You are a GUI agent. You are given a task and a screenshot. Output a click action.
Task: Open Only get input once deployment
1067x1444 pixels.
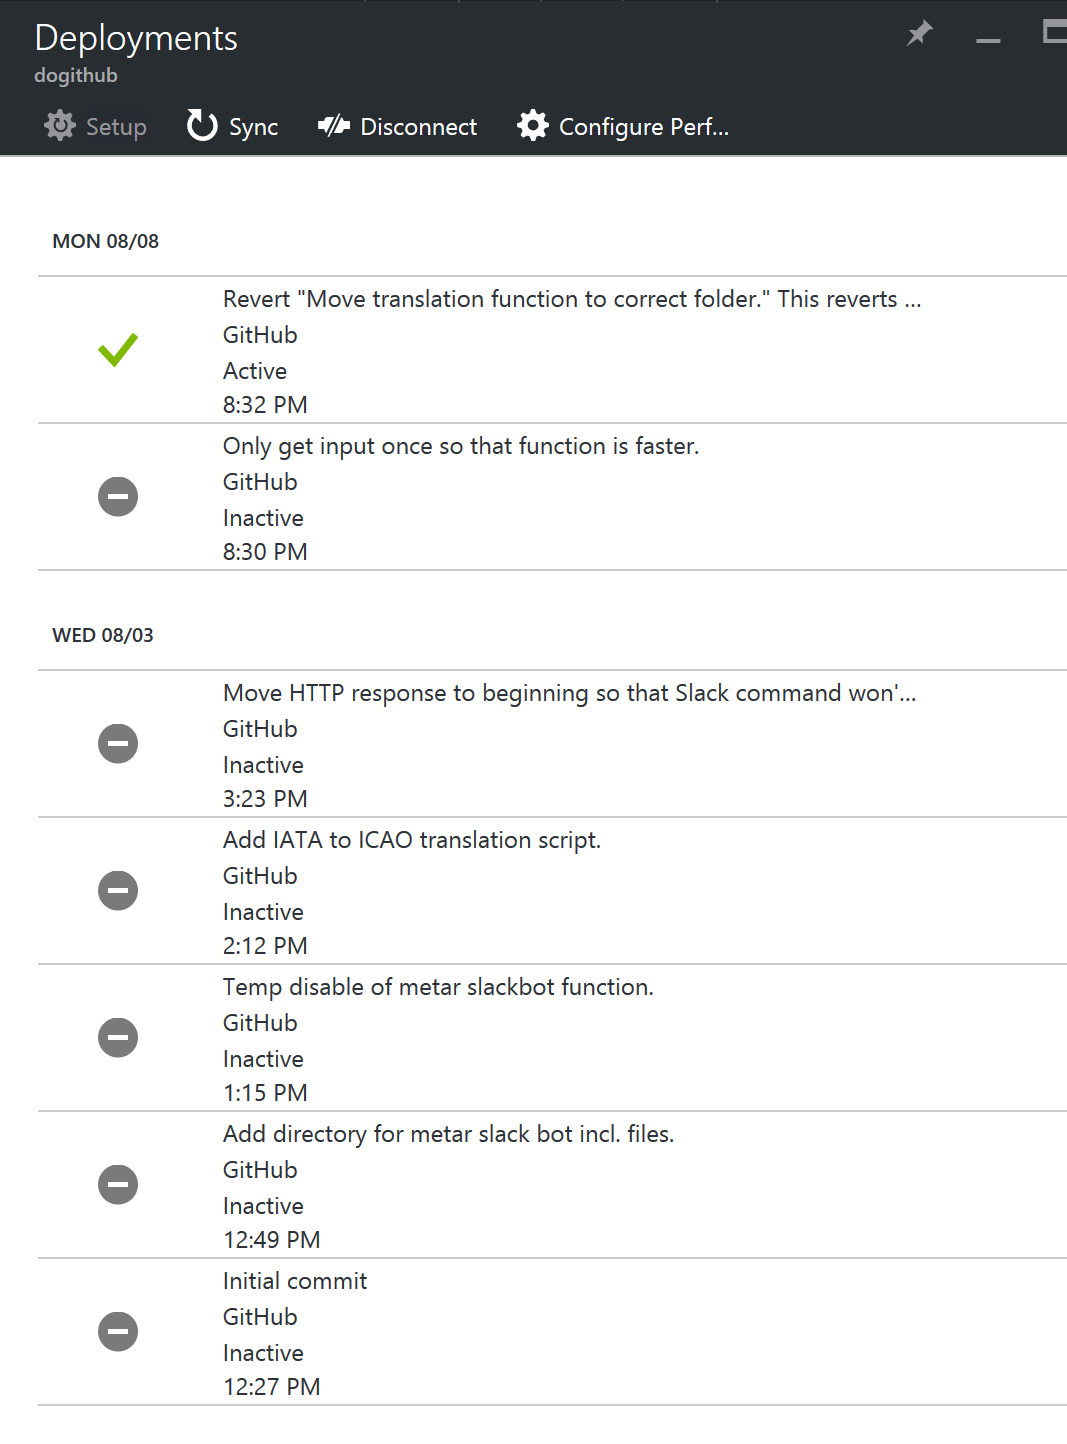[552, 497]
